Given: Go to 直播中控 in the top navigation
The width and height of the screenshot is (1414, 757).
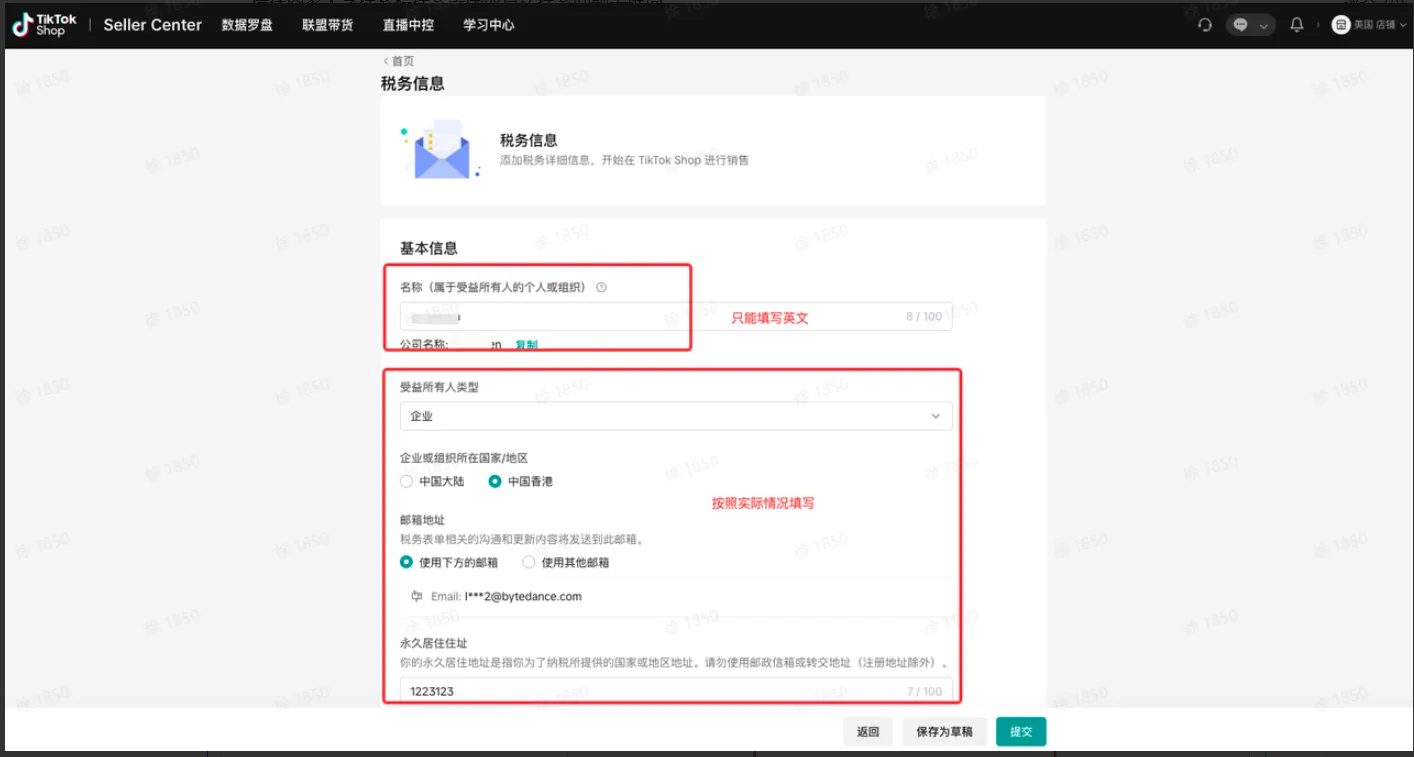Looking at the screenshot, I should [x=408, y=25].
